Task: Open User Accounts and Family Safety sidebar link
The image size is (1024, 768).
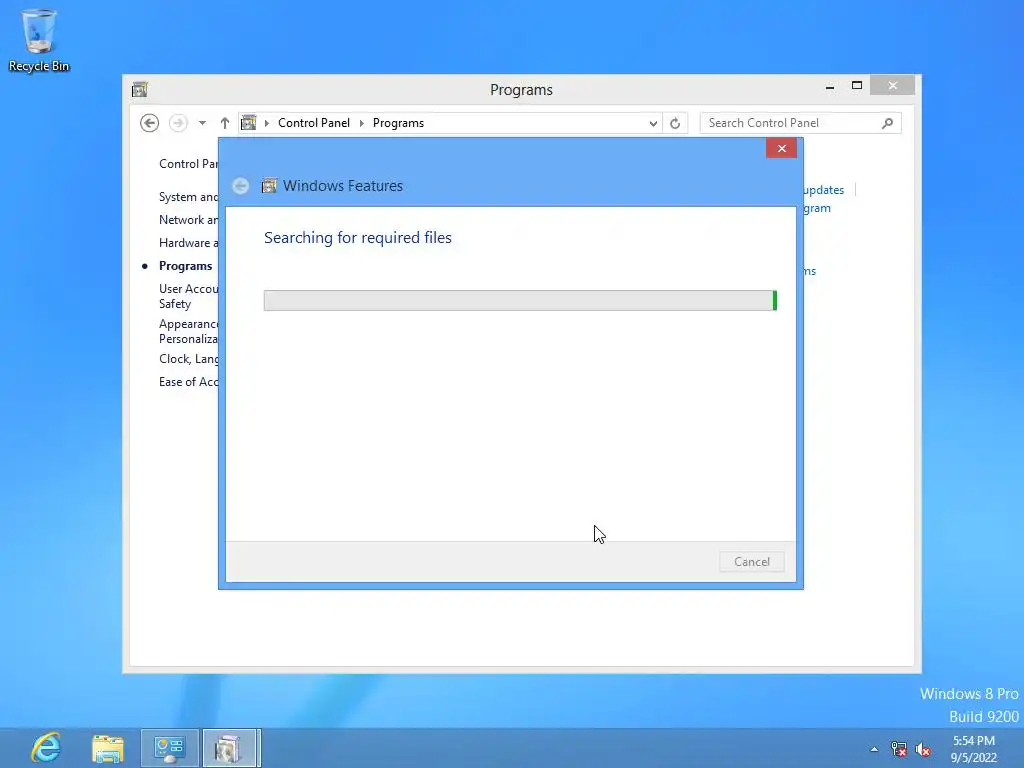Action: [188, 296]
